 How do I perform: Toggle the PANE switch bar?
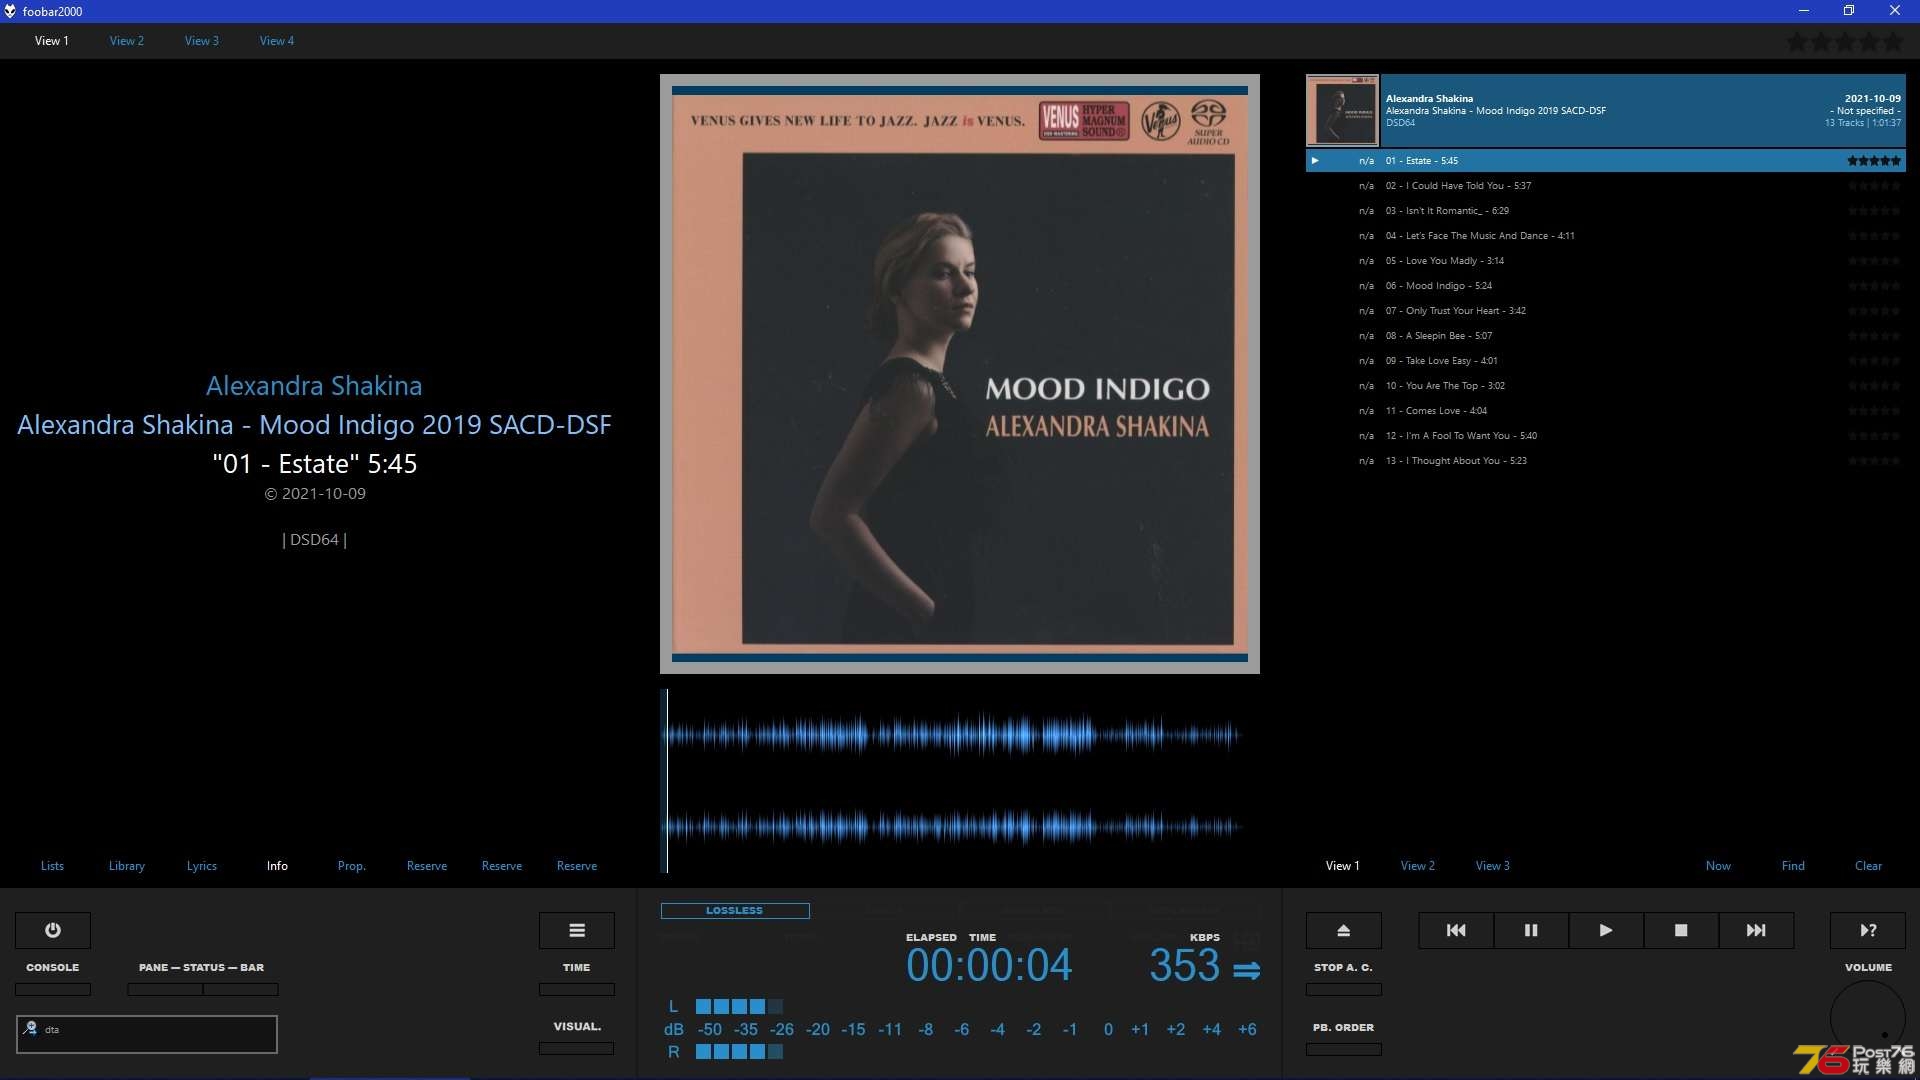(x=165, y=989)
